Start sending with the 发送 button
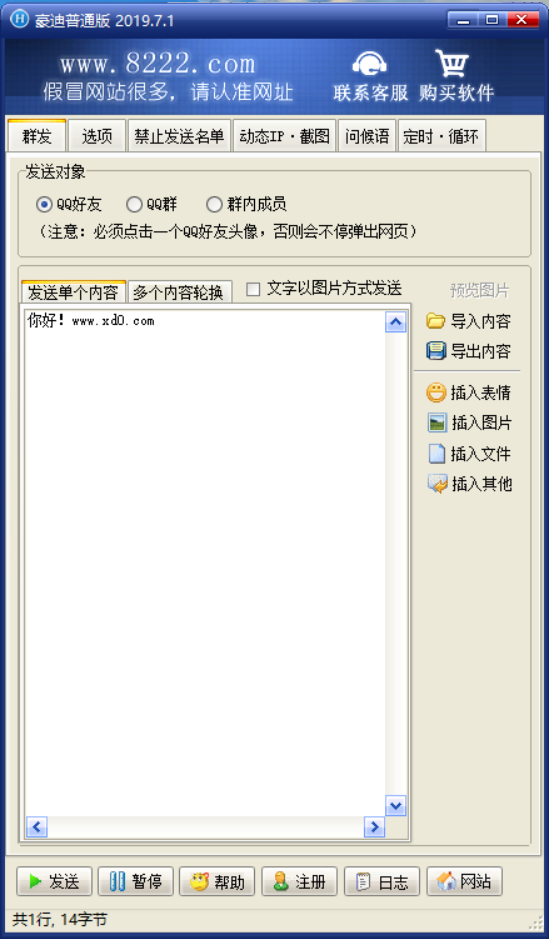This screenshot has width=549, height=939. [x=54, y=881]
